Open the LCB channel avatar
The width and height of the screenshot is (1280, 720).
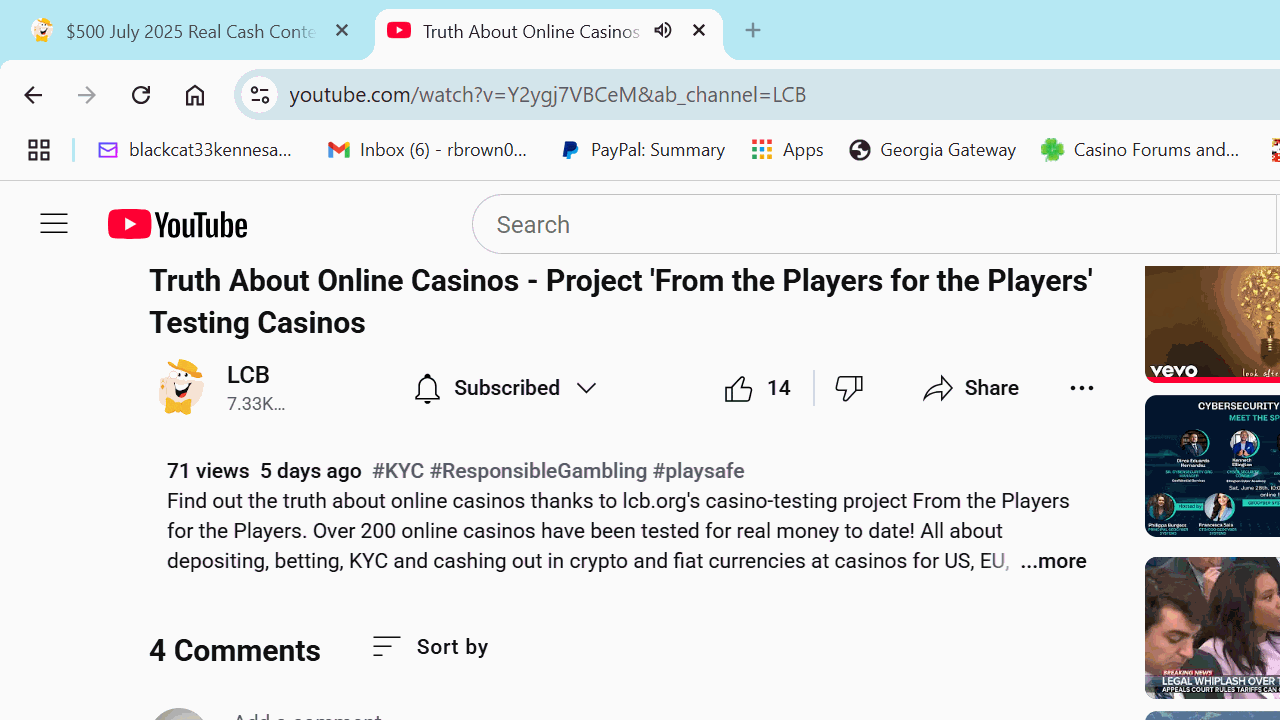(181, 388)
